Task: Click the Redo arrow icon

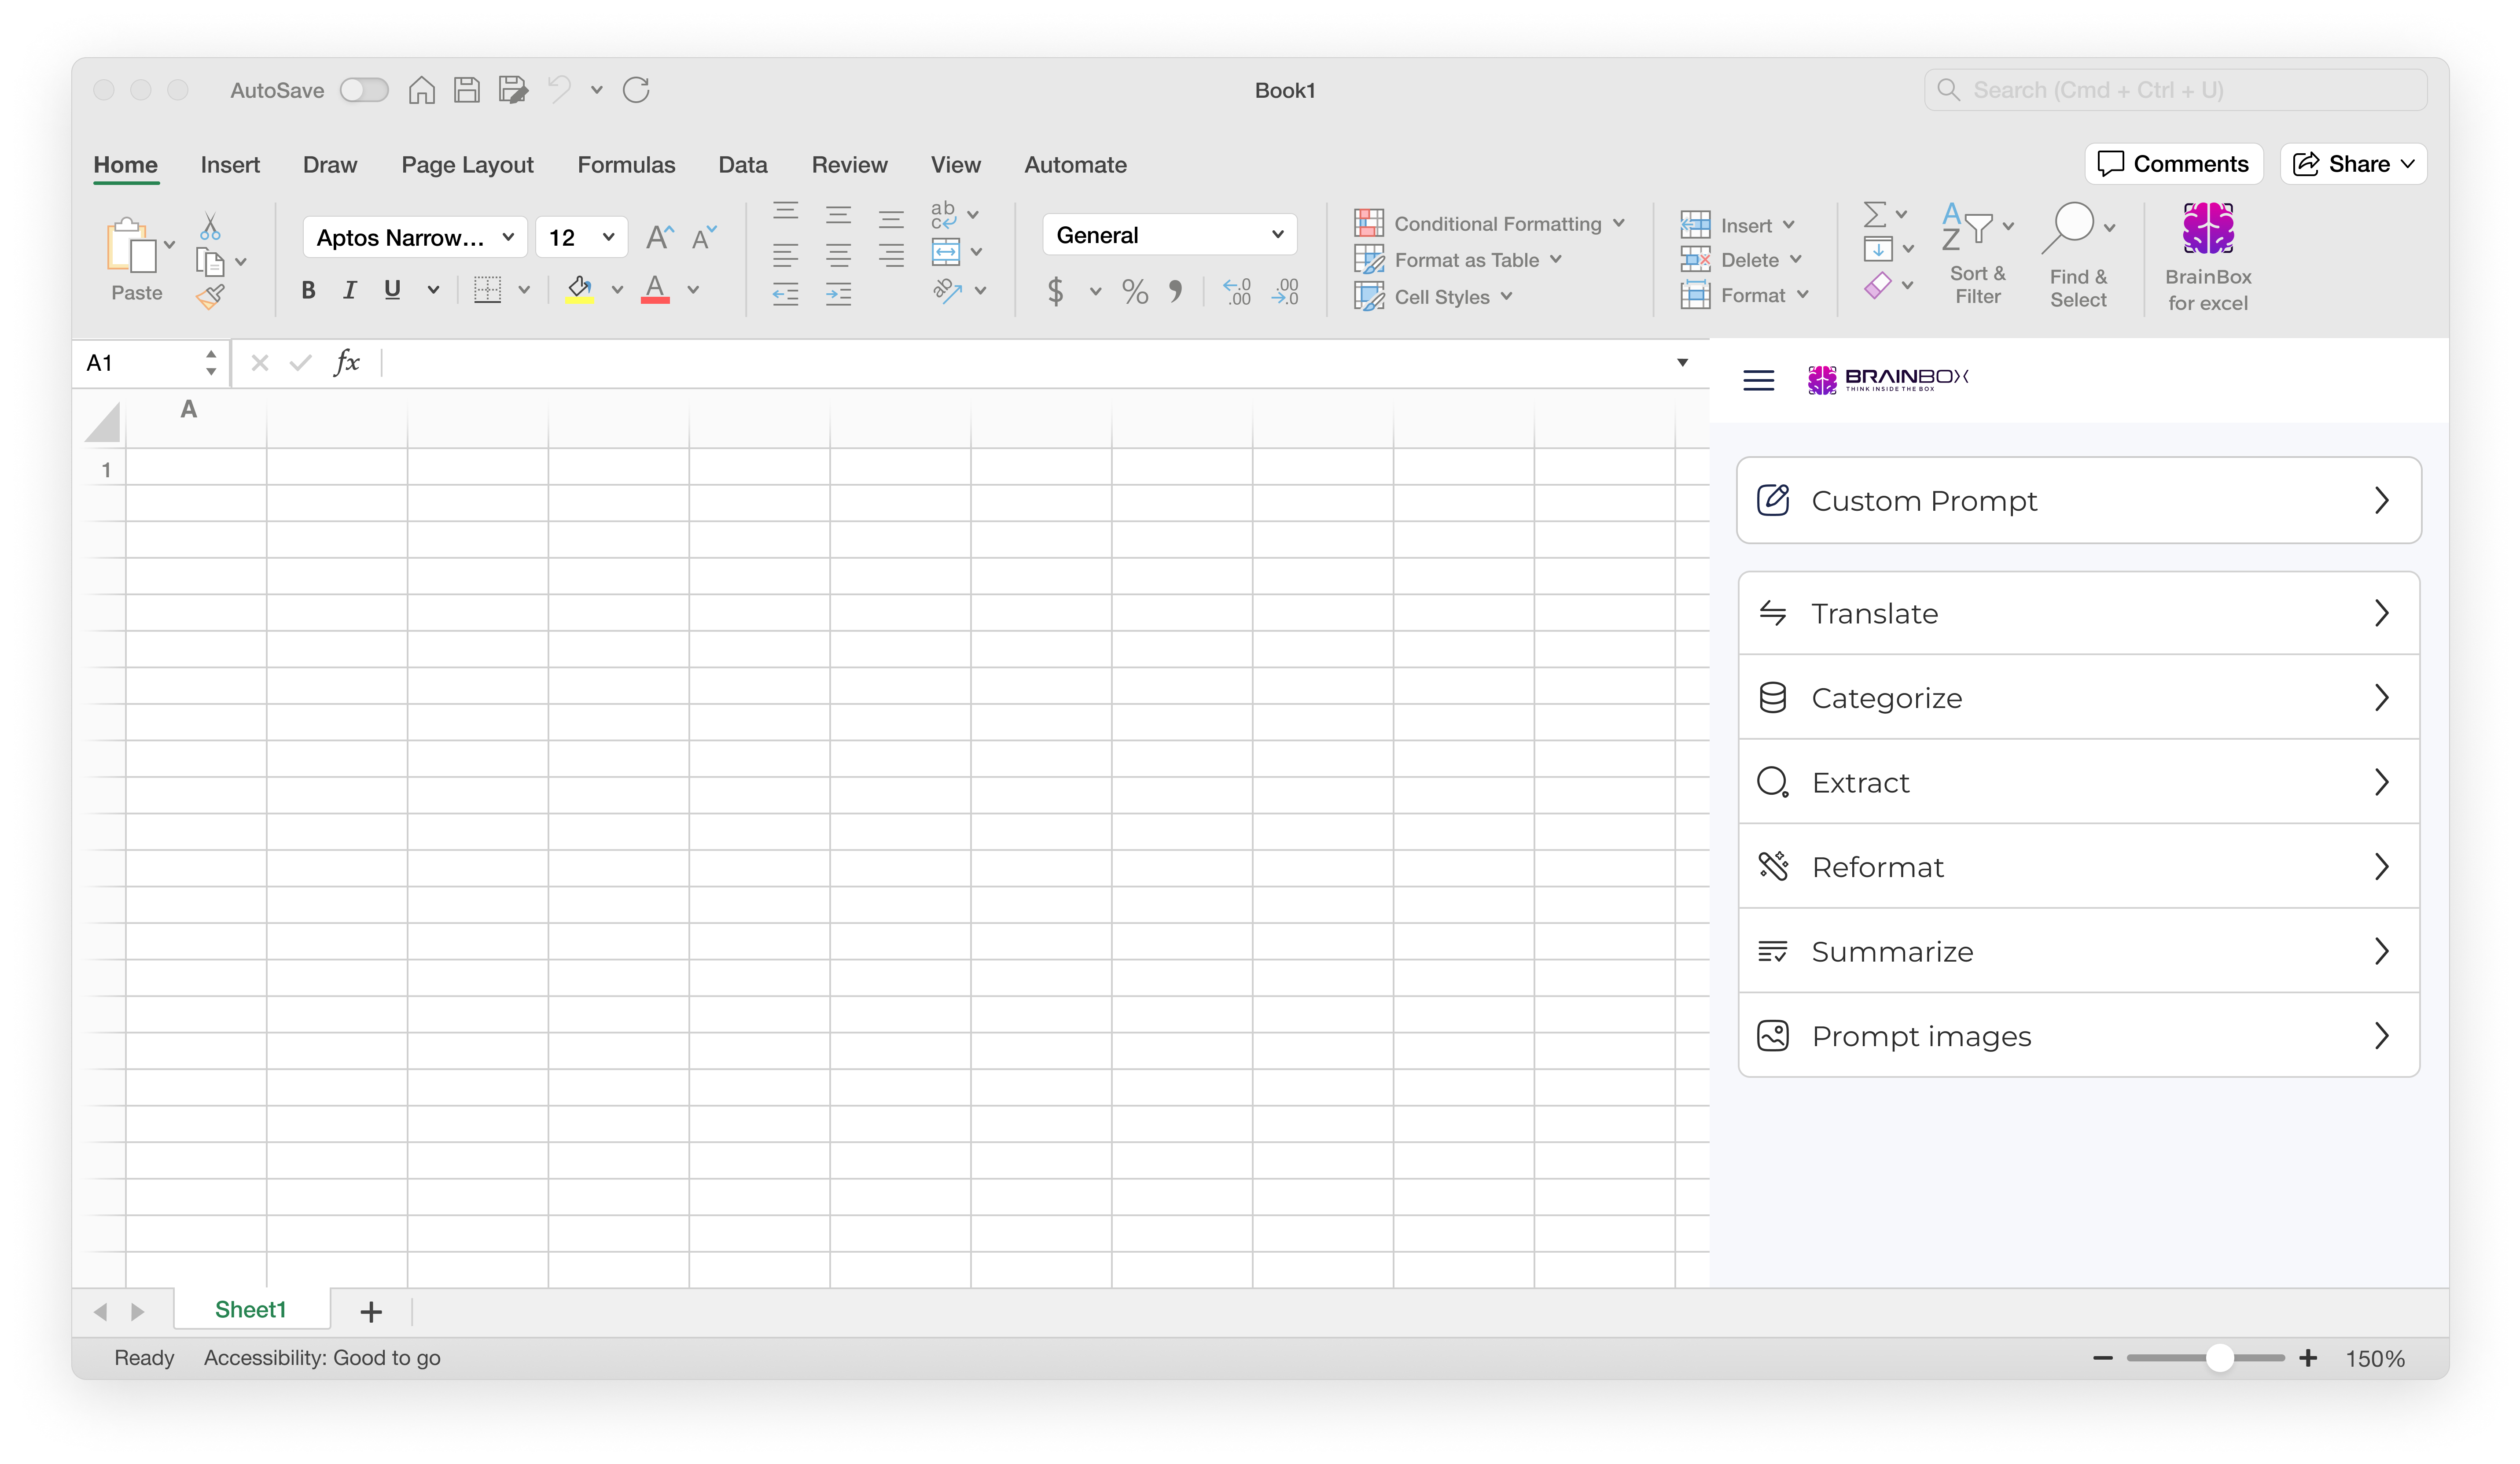Action: click(x=636, y=90)
